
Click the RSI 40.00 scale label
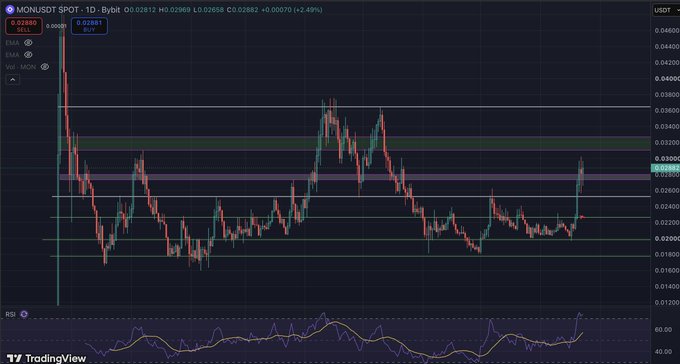[664, 352]
